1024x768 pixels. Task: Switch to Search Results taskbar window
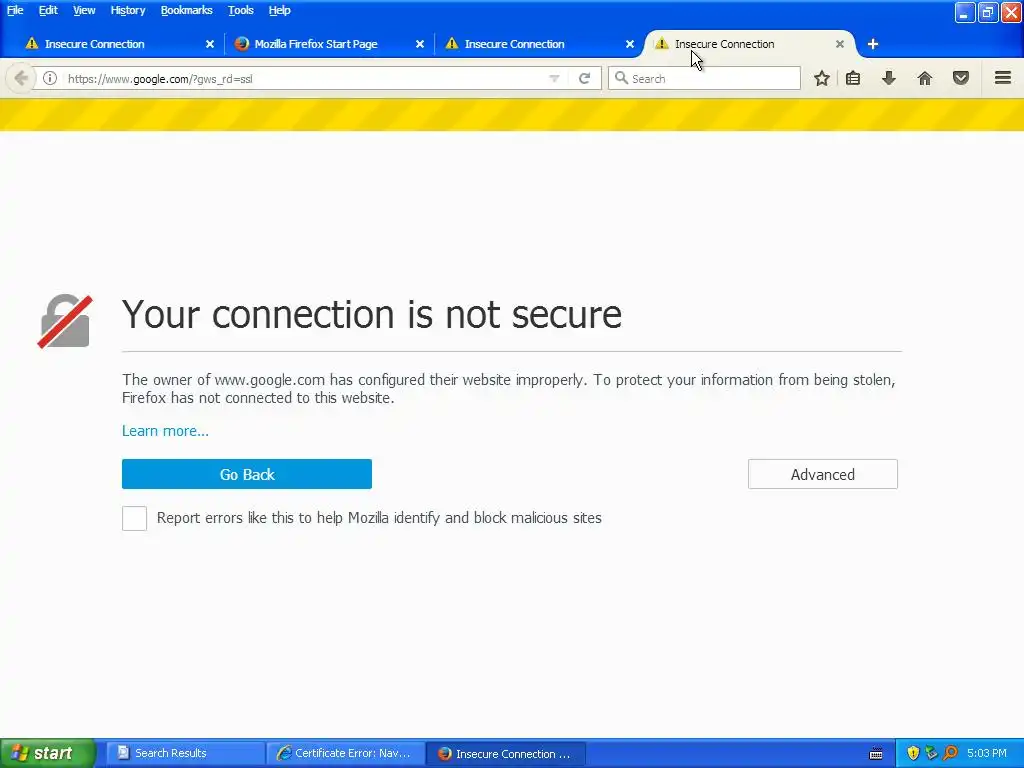coord(185,753)
